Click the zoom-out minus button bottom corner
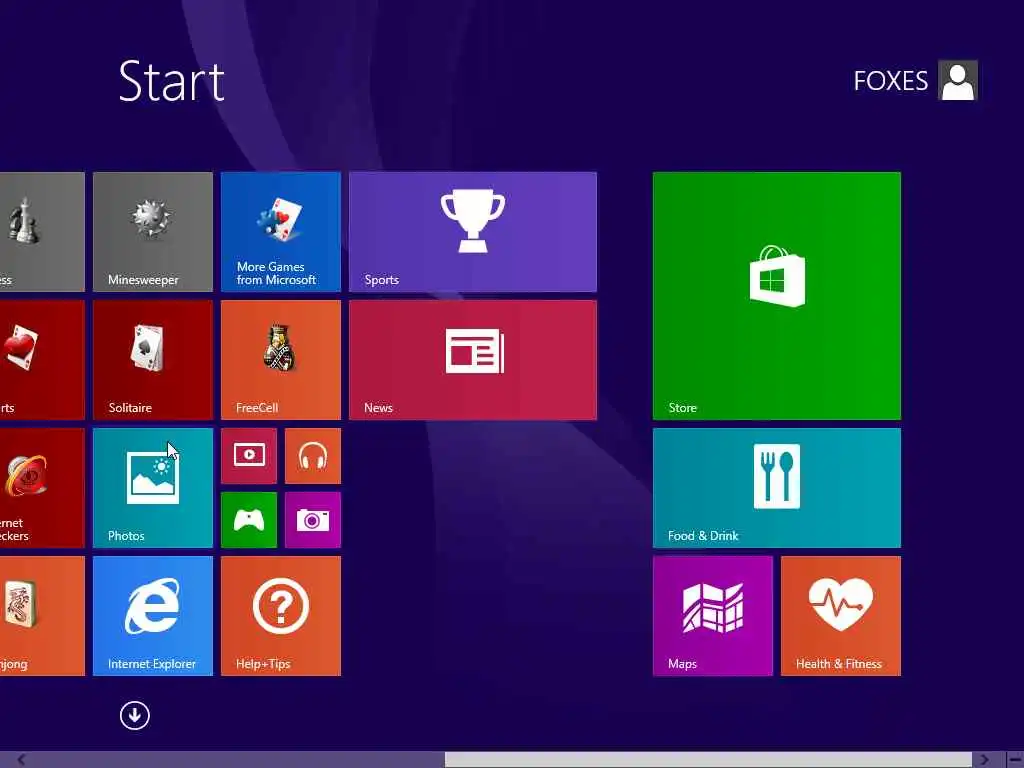Image resolution: width=1024 pixels, height=768 pixels. coord(1016,760)
